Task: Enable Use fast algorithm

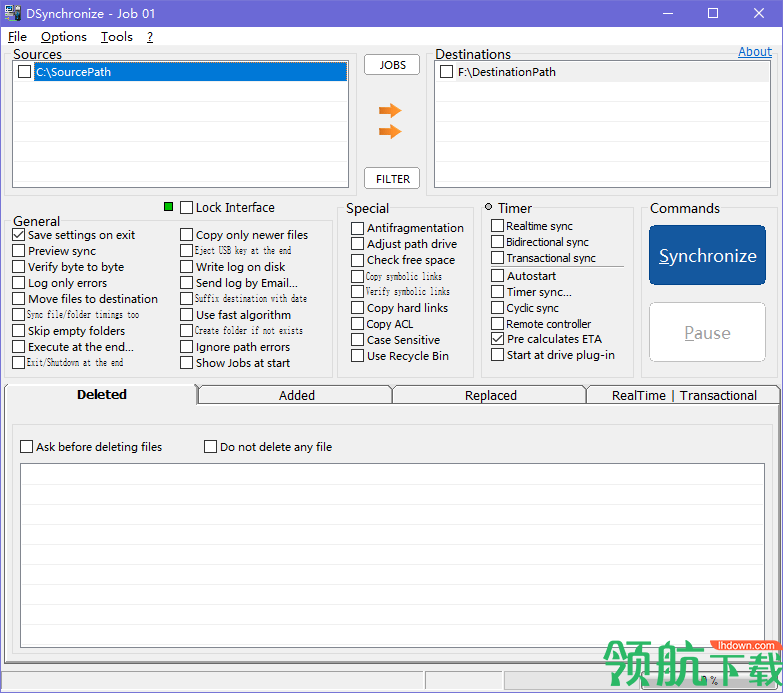Action: (186, 315)
